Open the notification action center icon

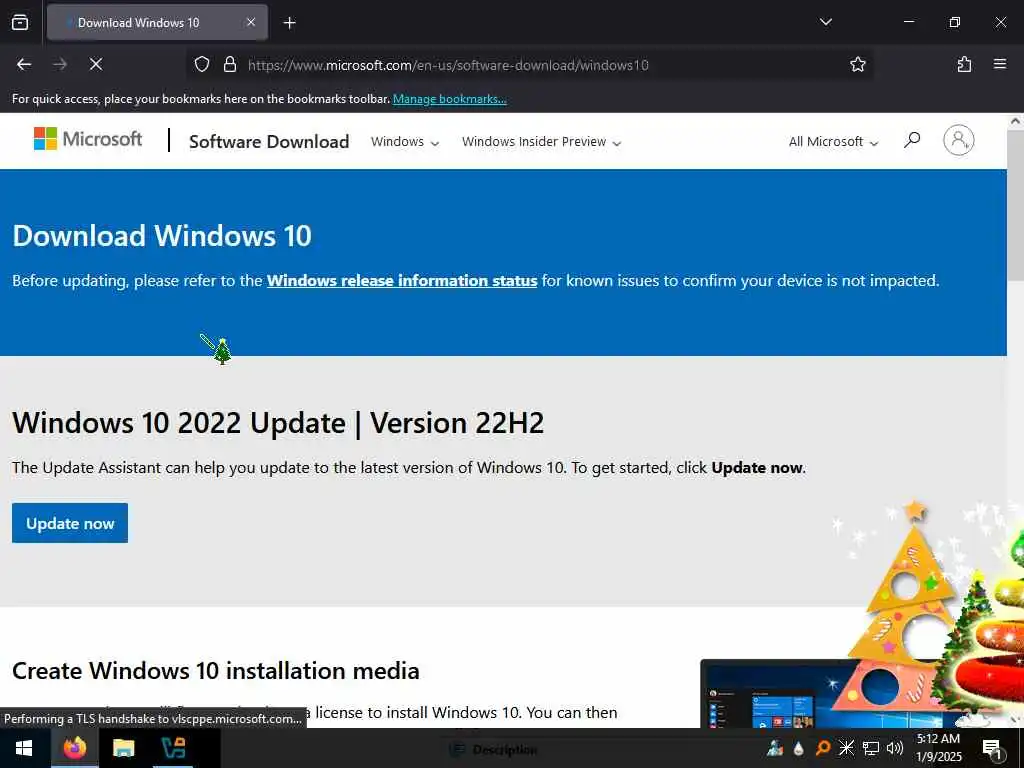993,749
